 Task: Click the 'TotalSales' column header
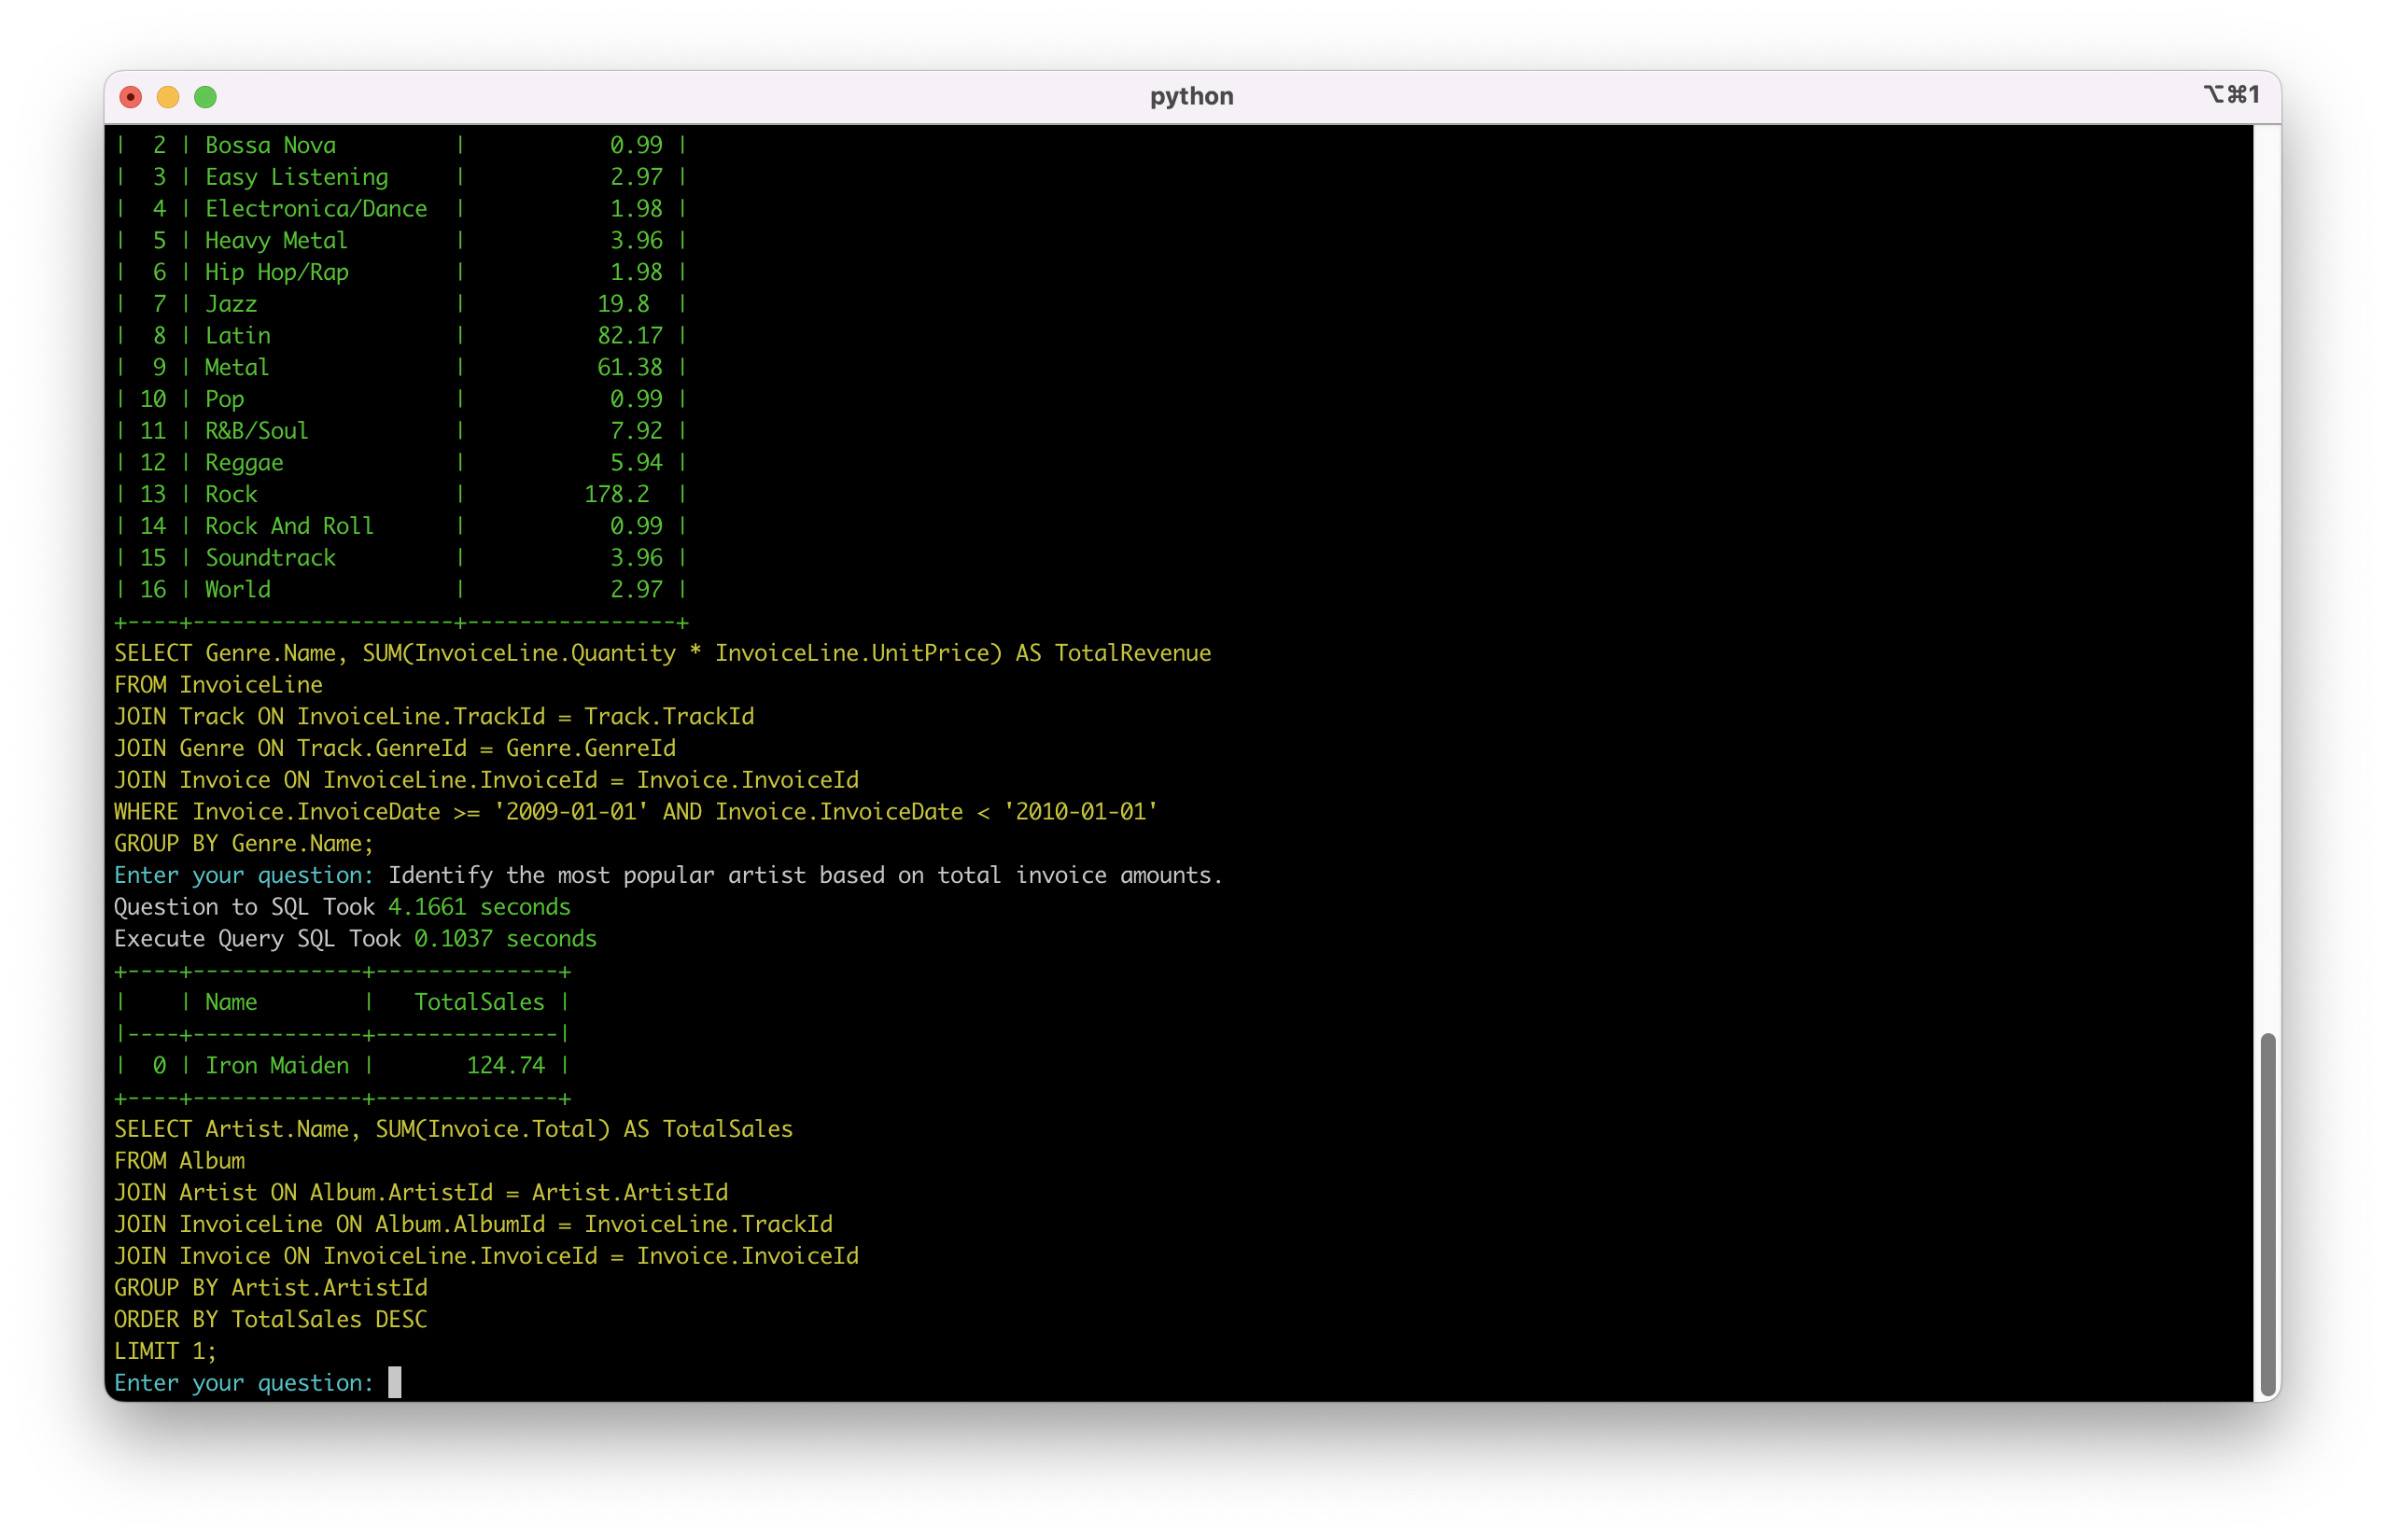coord(479,1002)
